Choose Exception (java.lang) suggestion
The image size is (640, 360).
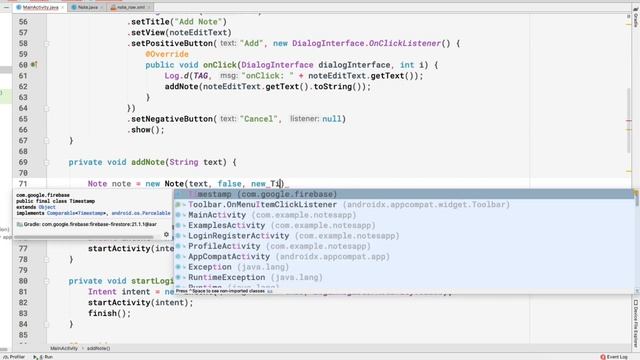[404, 267]
